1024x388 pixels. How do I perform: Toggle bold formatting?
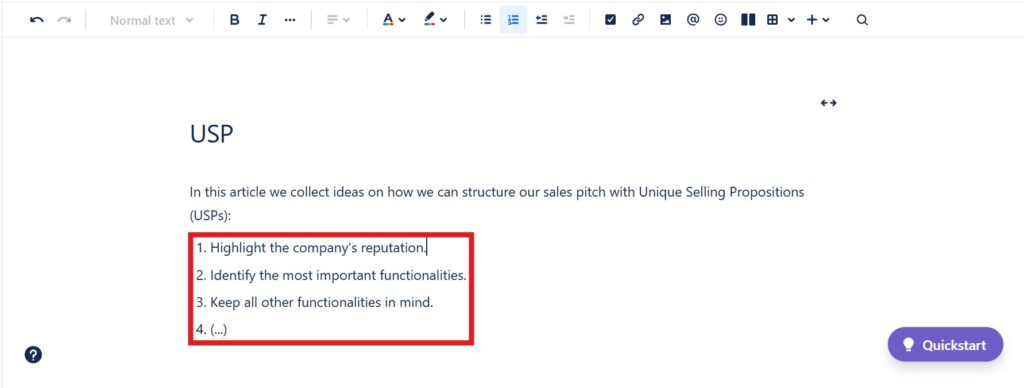[x=234, y=20]
